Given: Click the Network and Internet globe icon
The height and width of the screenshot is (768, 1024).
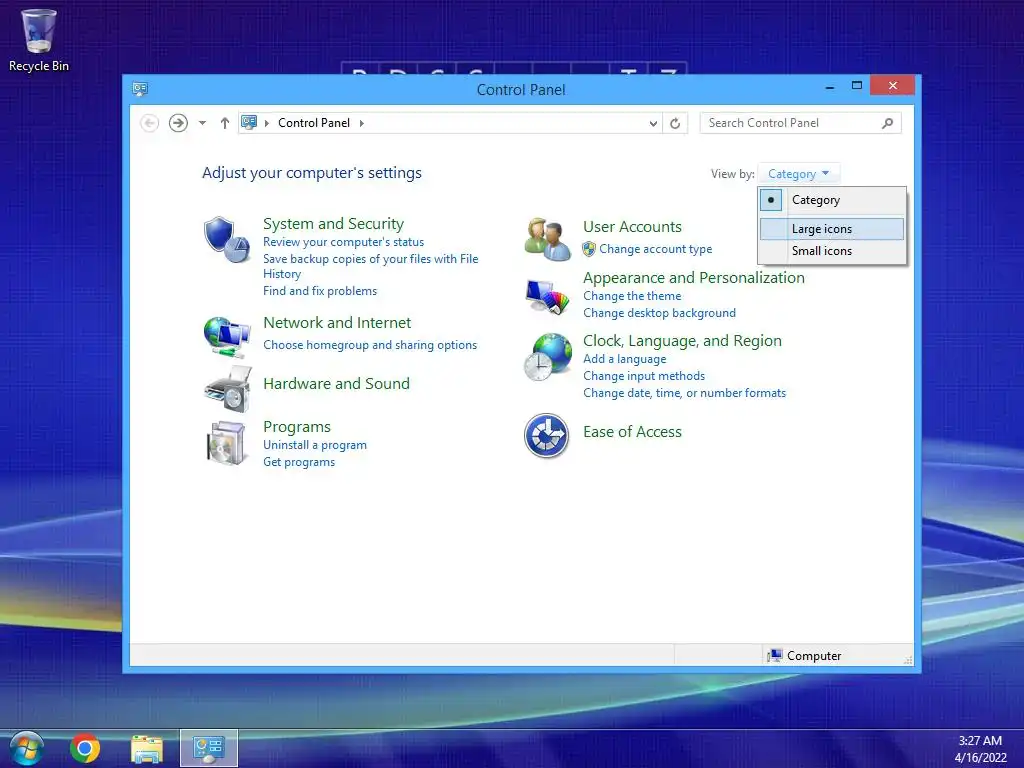Looking at the screenshot, I should click(x=227, y=336).
